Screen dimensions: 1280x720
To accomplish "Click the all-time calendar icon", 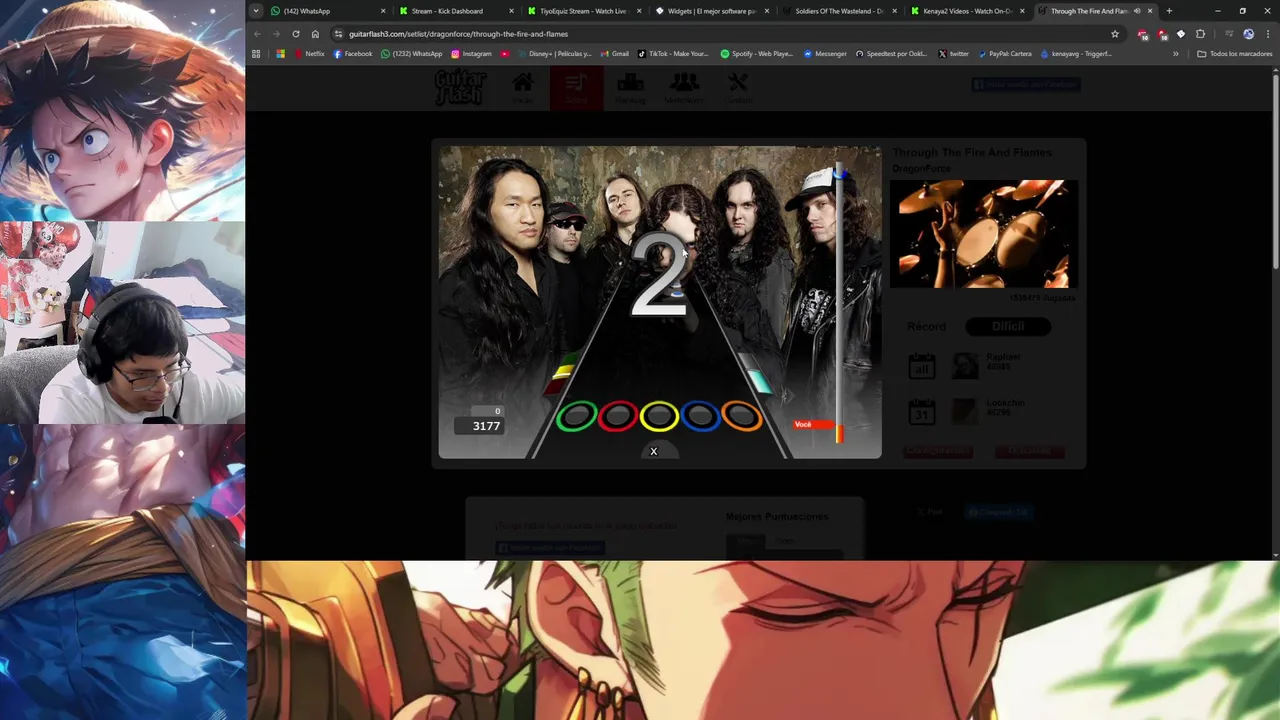I will (x=922, y=366).
